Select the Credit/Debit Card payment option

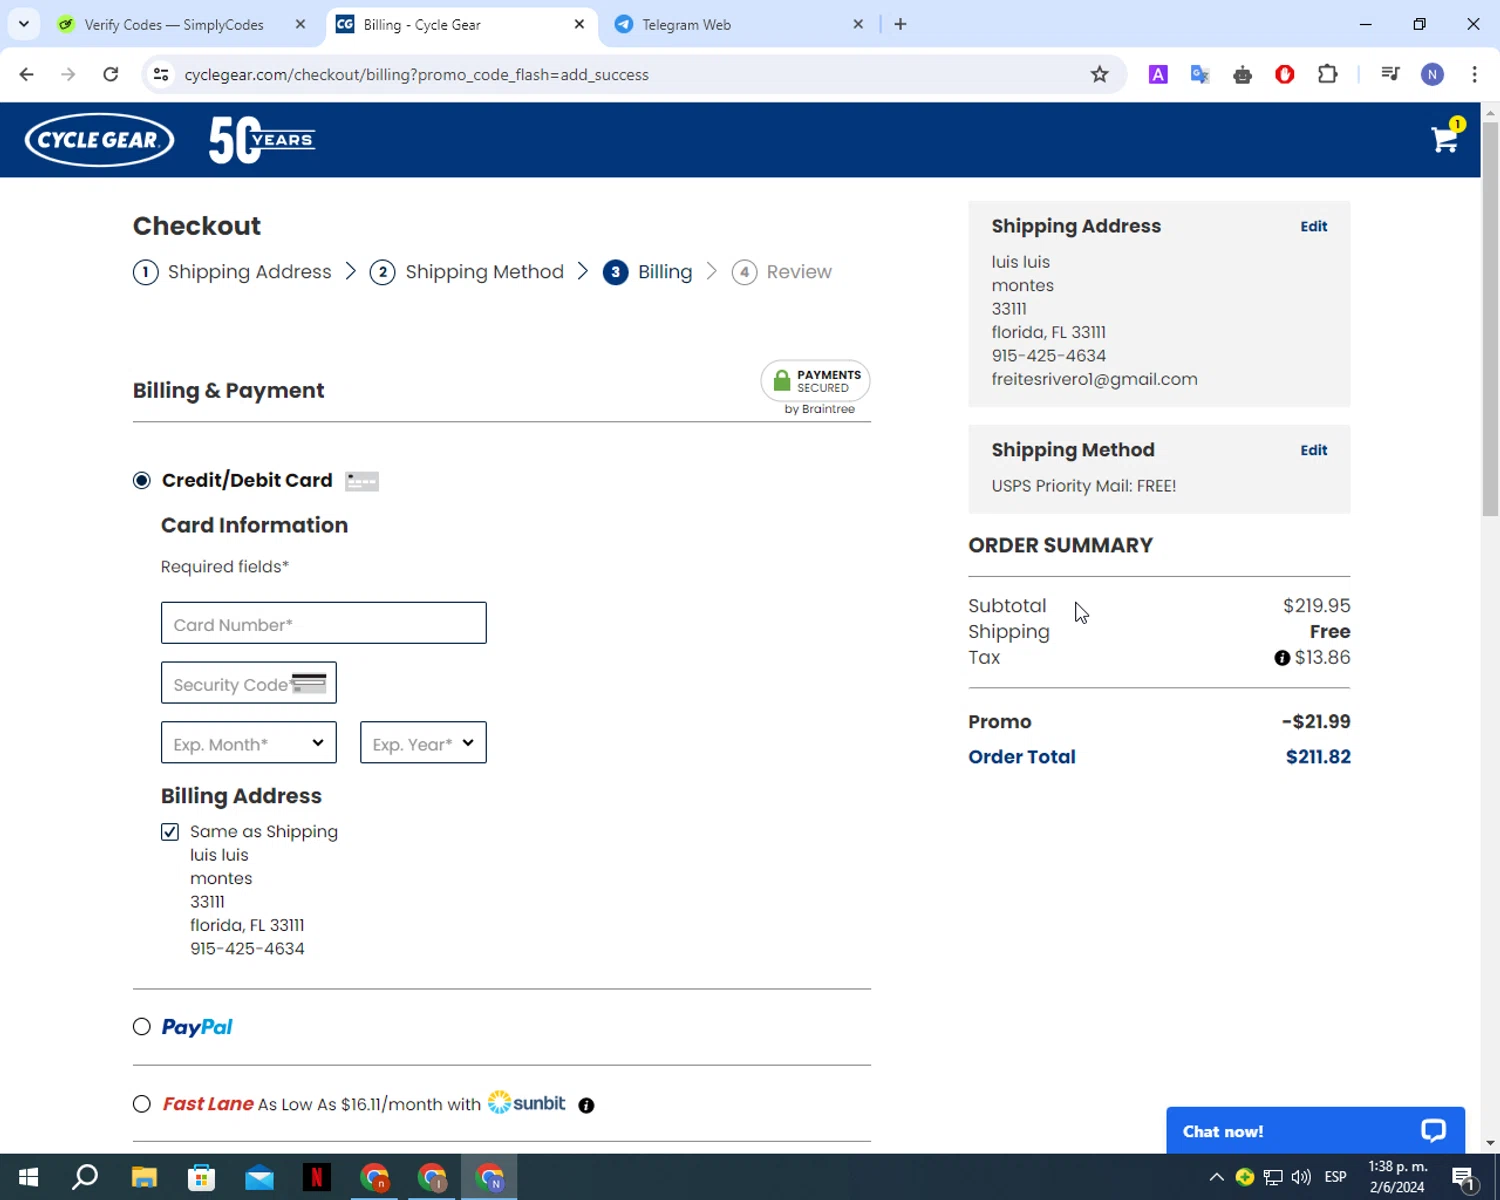[x=142, y=481]
